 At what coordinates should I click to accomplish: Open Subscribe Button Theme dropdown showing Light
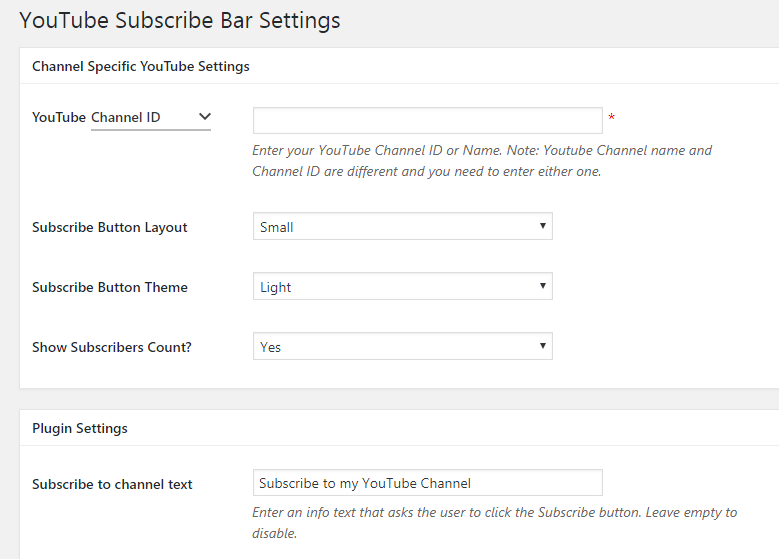(x=403, y=286)
